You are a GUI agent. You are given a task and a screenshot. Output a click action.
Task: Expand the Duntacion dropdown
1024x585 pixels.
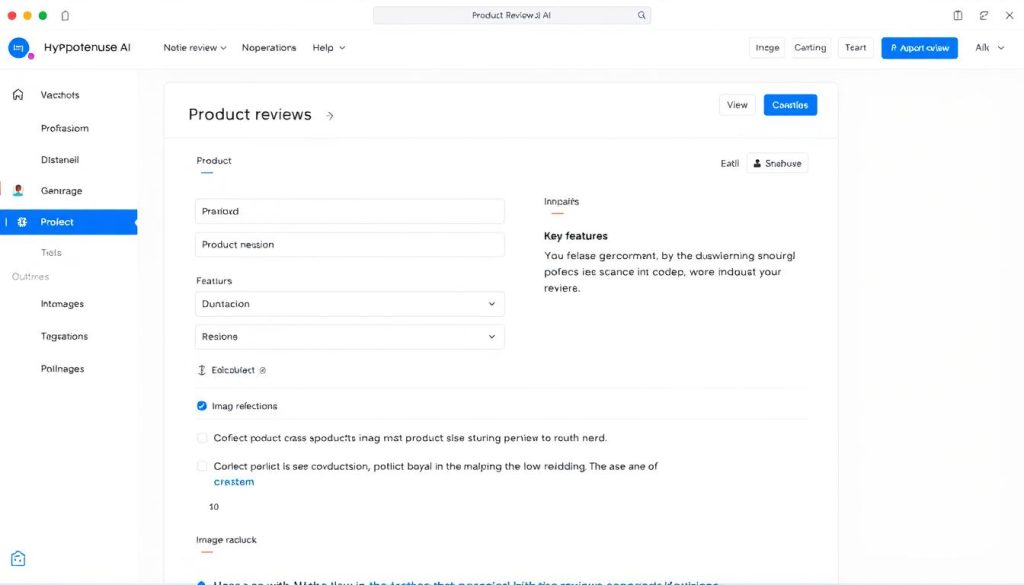491,304
